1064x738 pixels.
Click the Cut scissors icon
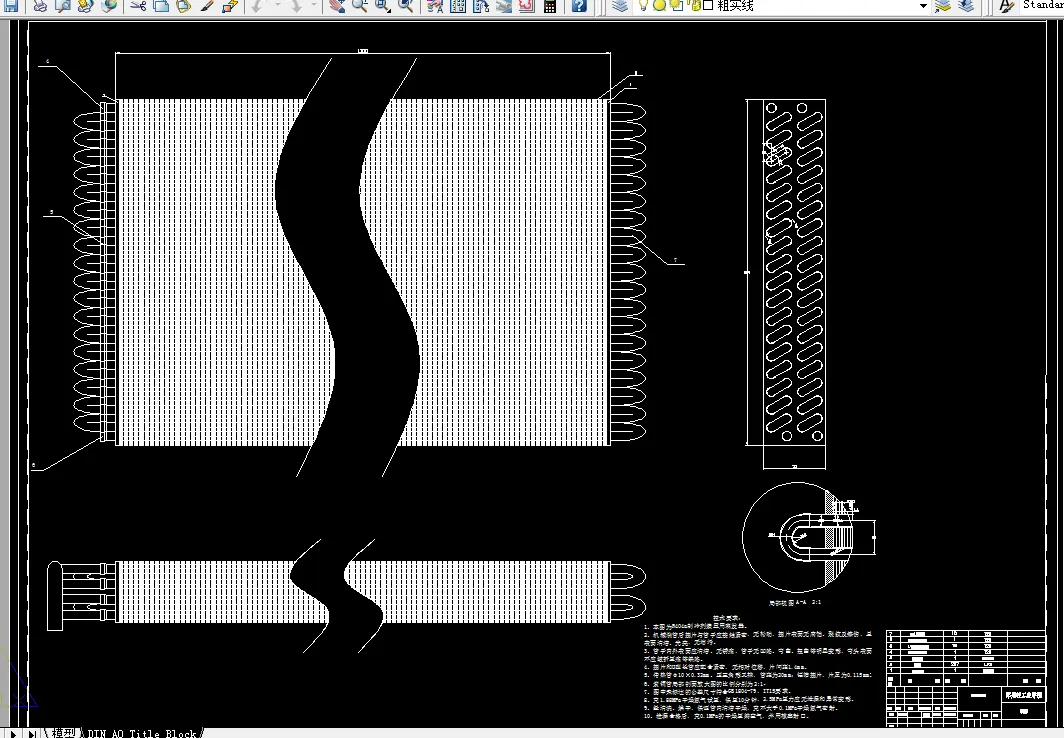(x=138, y=5)
